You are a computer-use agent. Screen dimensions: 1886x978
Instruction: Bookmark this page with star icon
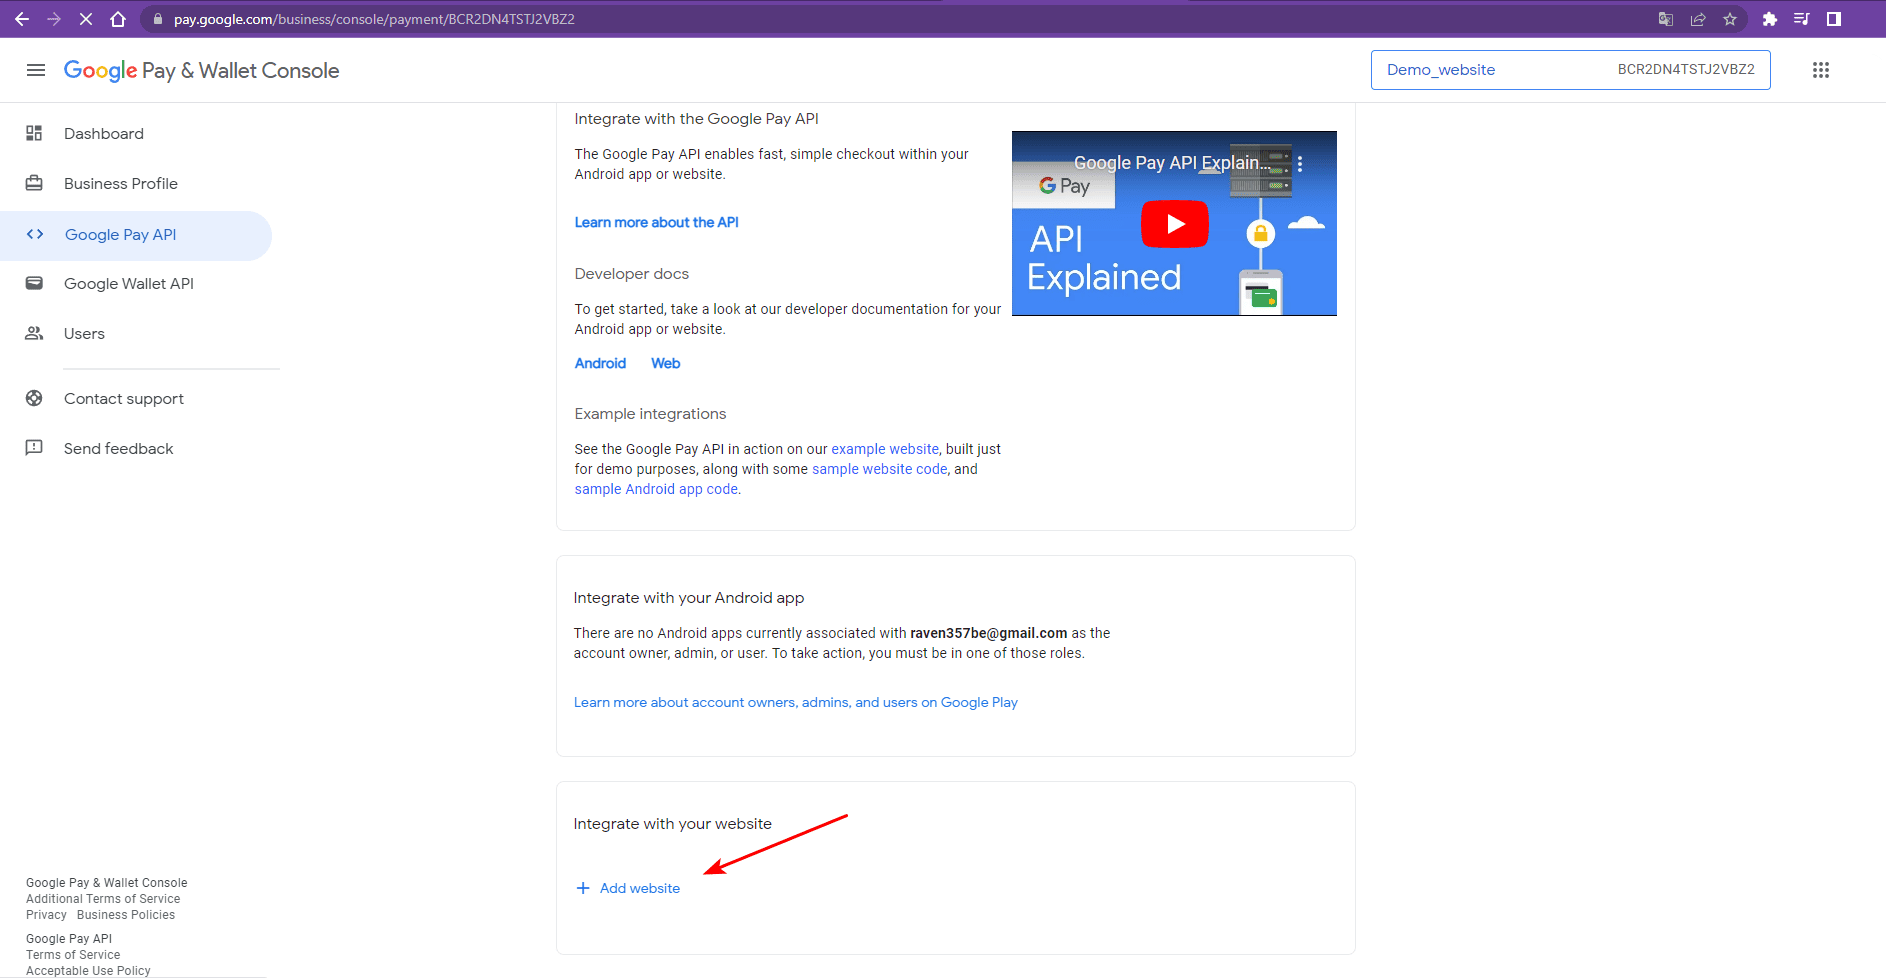point(1729,19)
